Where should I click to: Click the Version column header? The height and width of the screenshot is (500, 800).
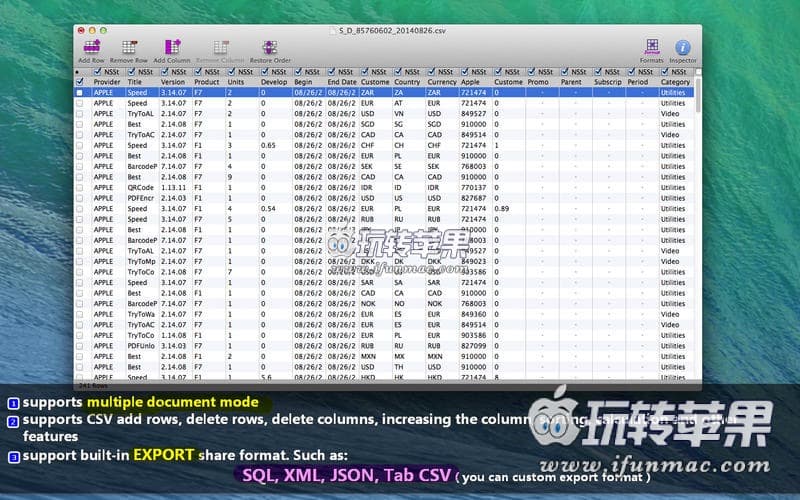173,82
